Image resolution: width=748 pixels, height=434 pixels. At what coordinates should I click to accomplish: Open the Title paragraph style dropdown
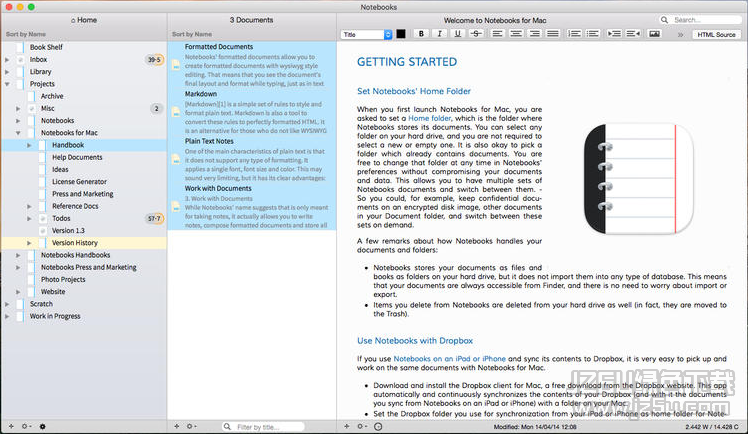point(366,34)
